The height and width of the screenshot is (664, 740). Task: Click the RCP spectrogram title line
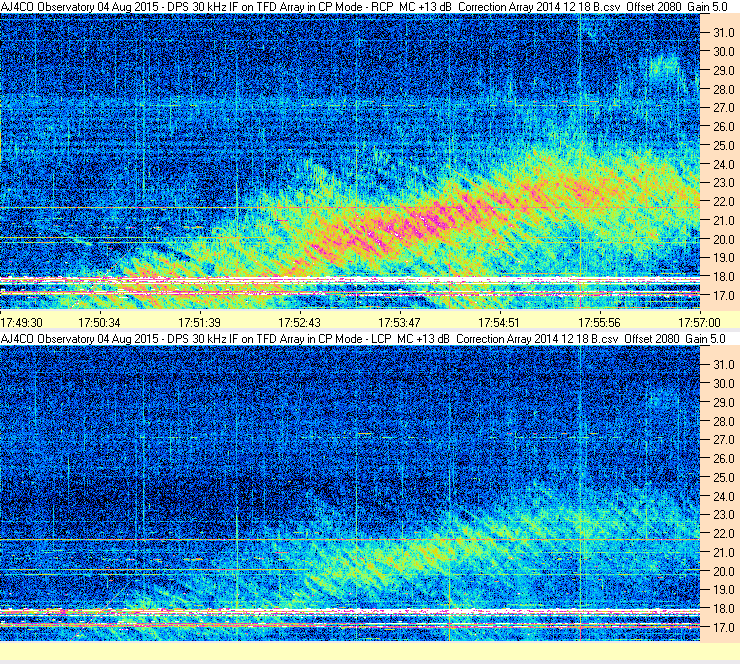364,7
